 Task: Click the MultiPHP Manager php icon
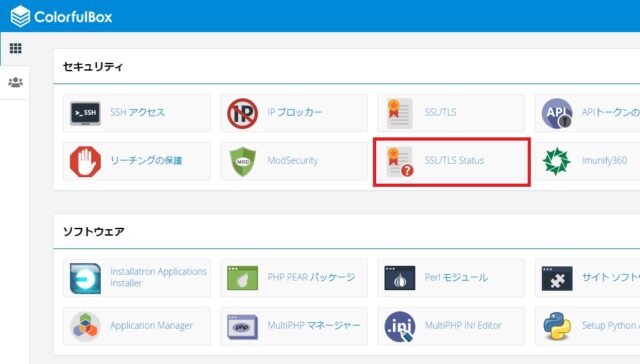[x=242, y=326]
